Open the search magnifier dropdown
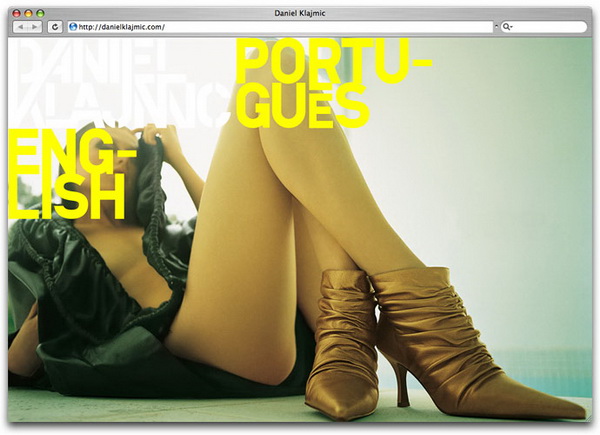The width and height of the screenshot is (600, 435). (507, 27)
